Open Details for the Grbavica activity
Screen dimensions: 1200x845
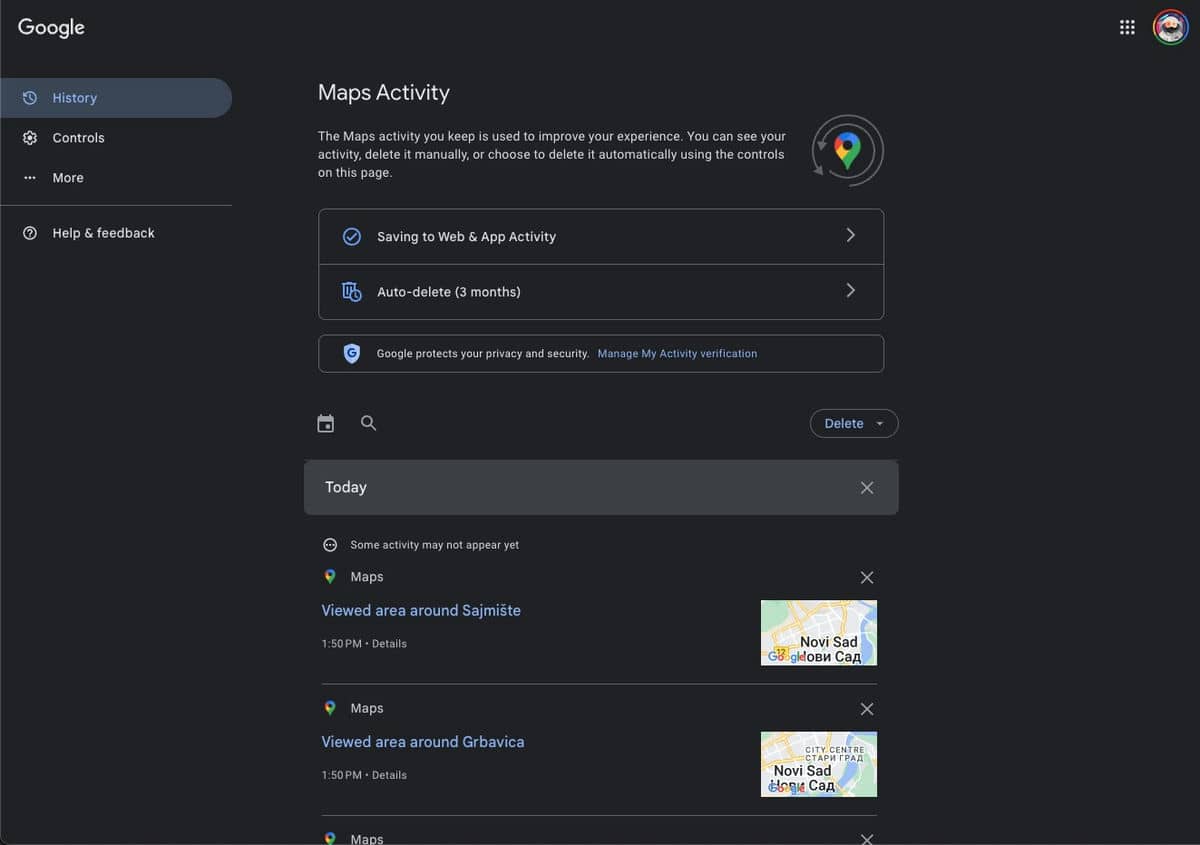[389, 775]
